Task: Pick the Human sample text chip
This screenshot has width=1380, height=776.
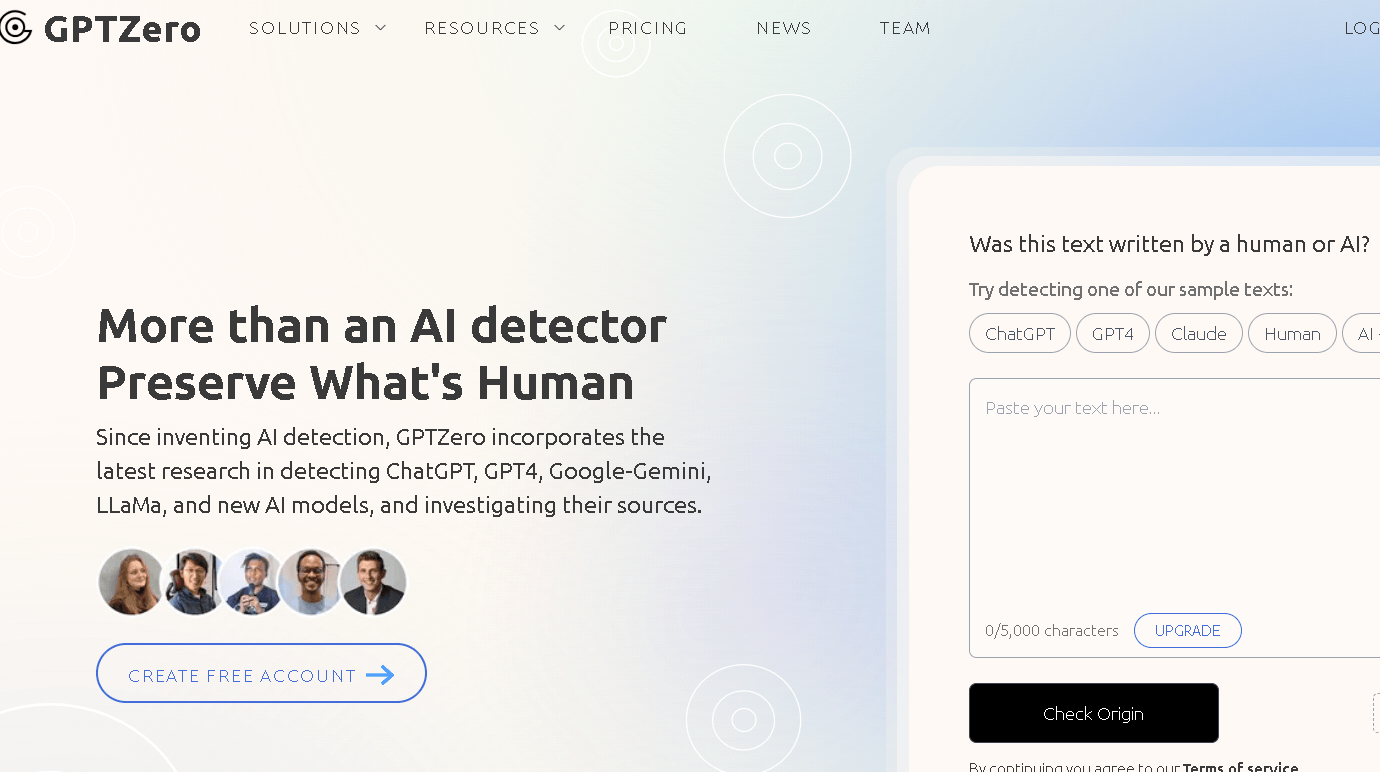Action: coord(1292,334)
